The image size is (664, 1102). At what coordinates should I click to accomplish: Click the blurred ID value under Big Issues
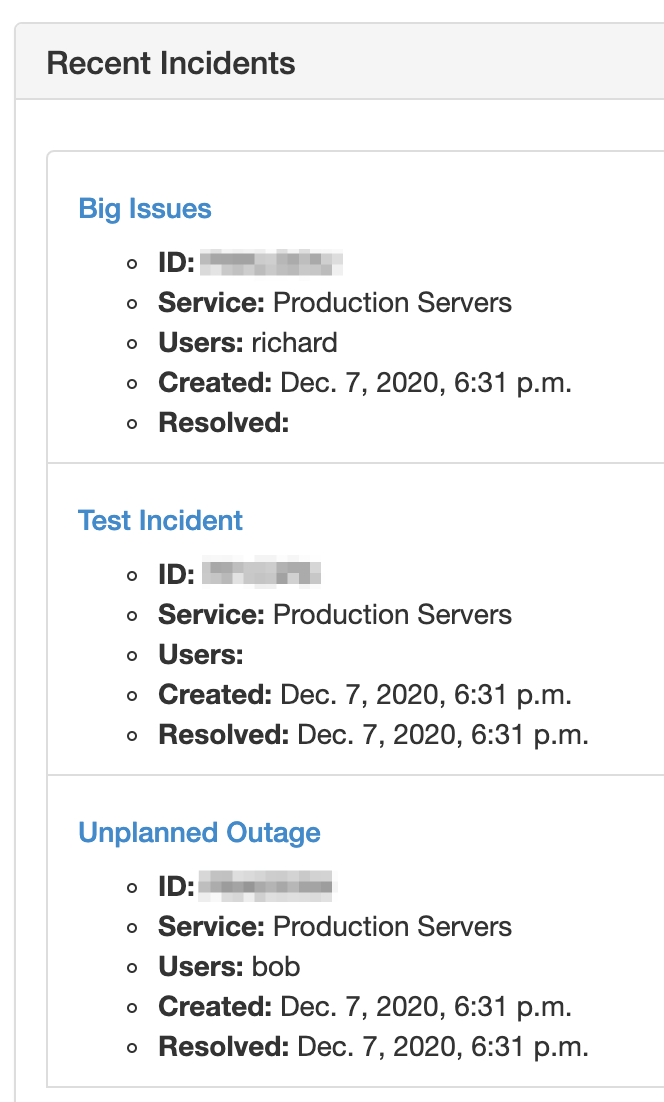click(271, 263)
